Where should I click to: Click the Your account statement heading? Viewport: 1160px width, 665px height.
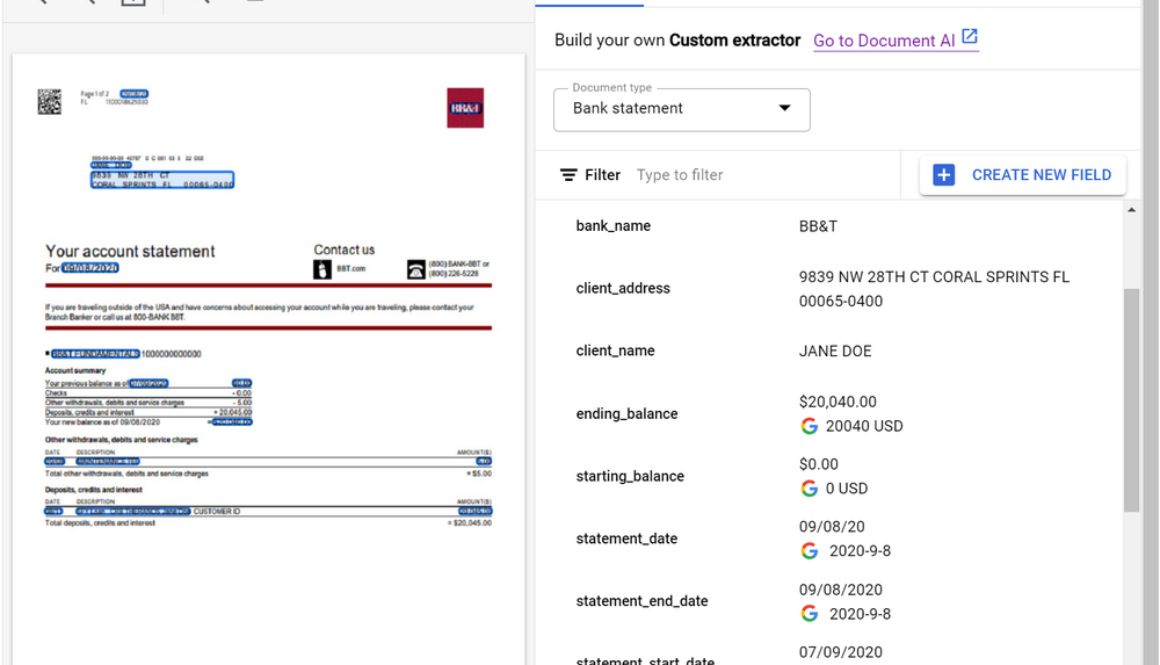130,252
